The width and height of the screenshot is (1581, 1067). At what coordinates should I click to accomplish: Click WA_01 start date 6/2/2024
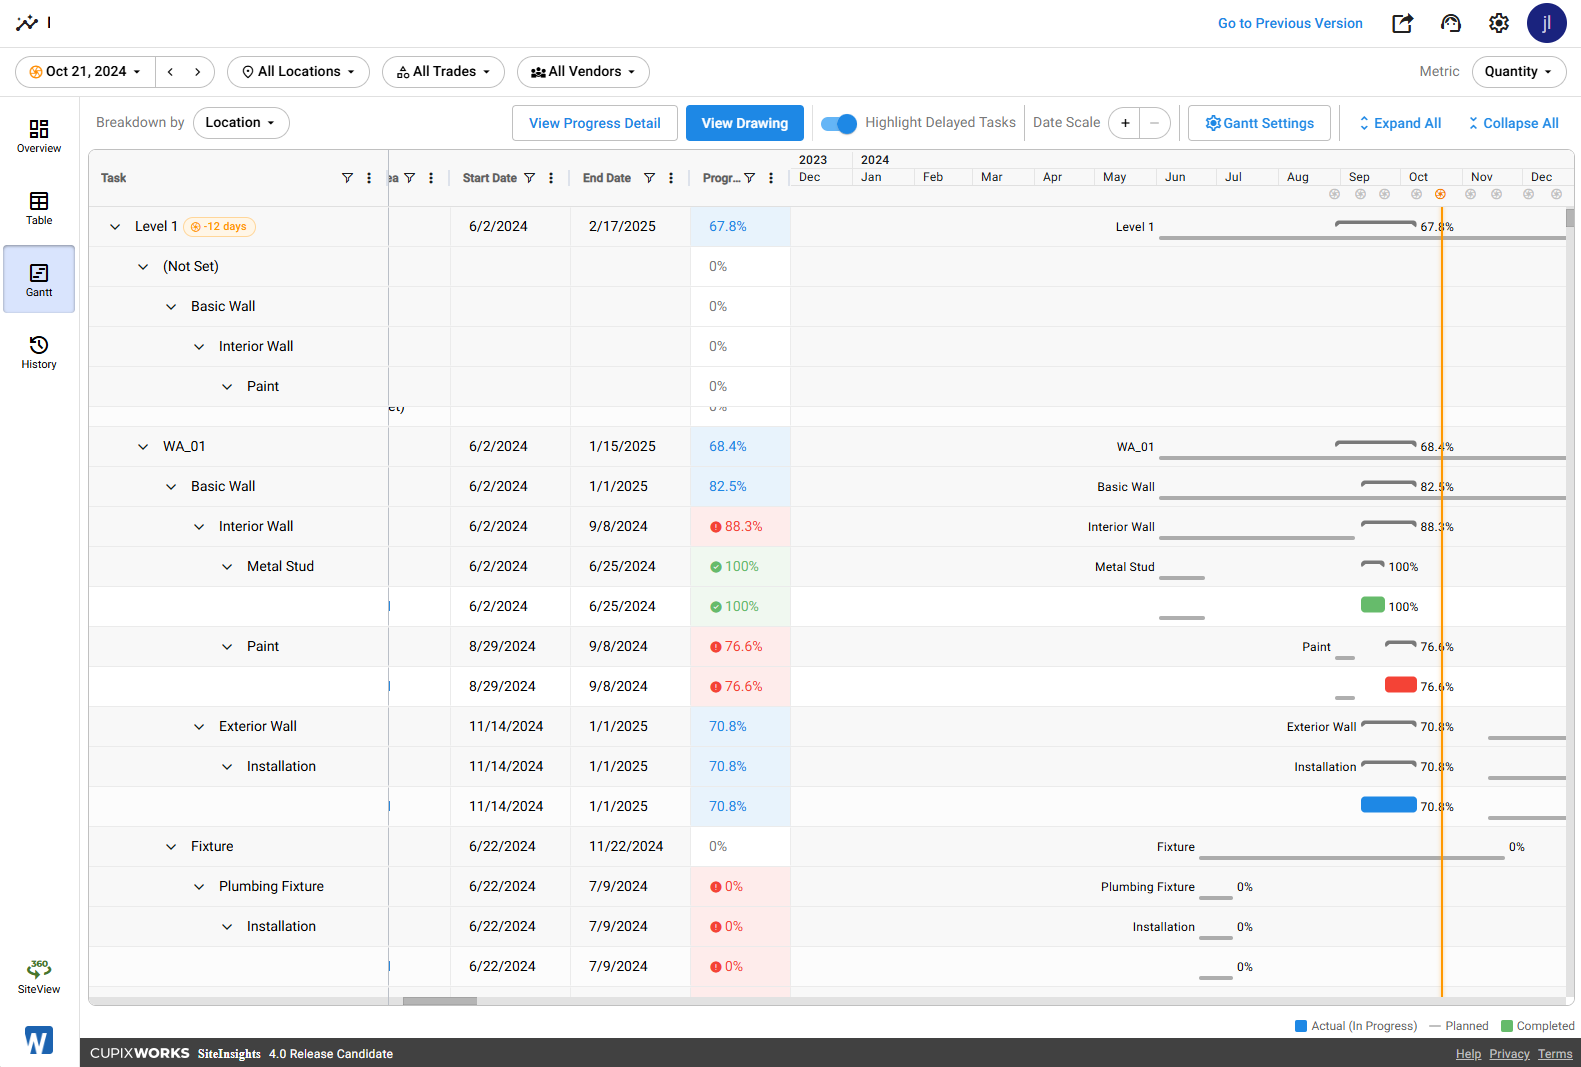coord(498,447)
